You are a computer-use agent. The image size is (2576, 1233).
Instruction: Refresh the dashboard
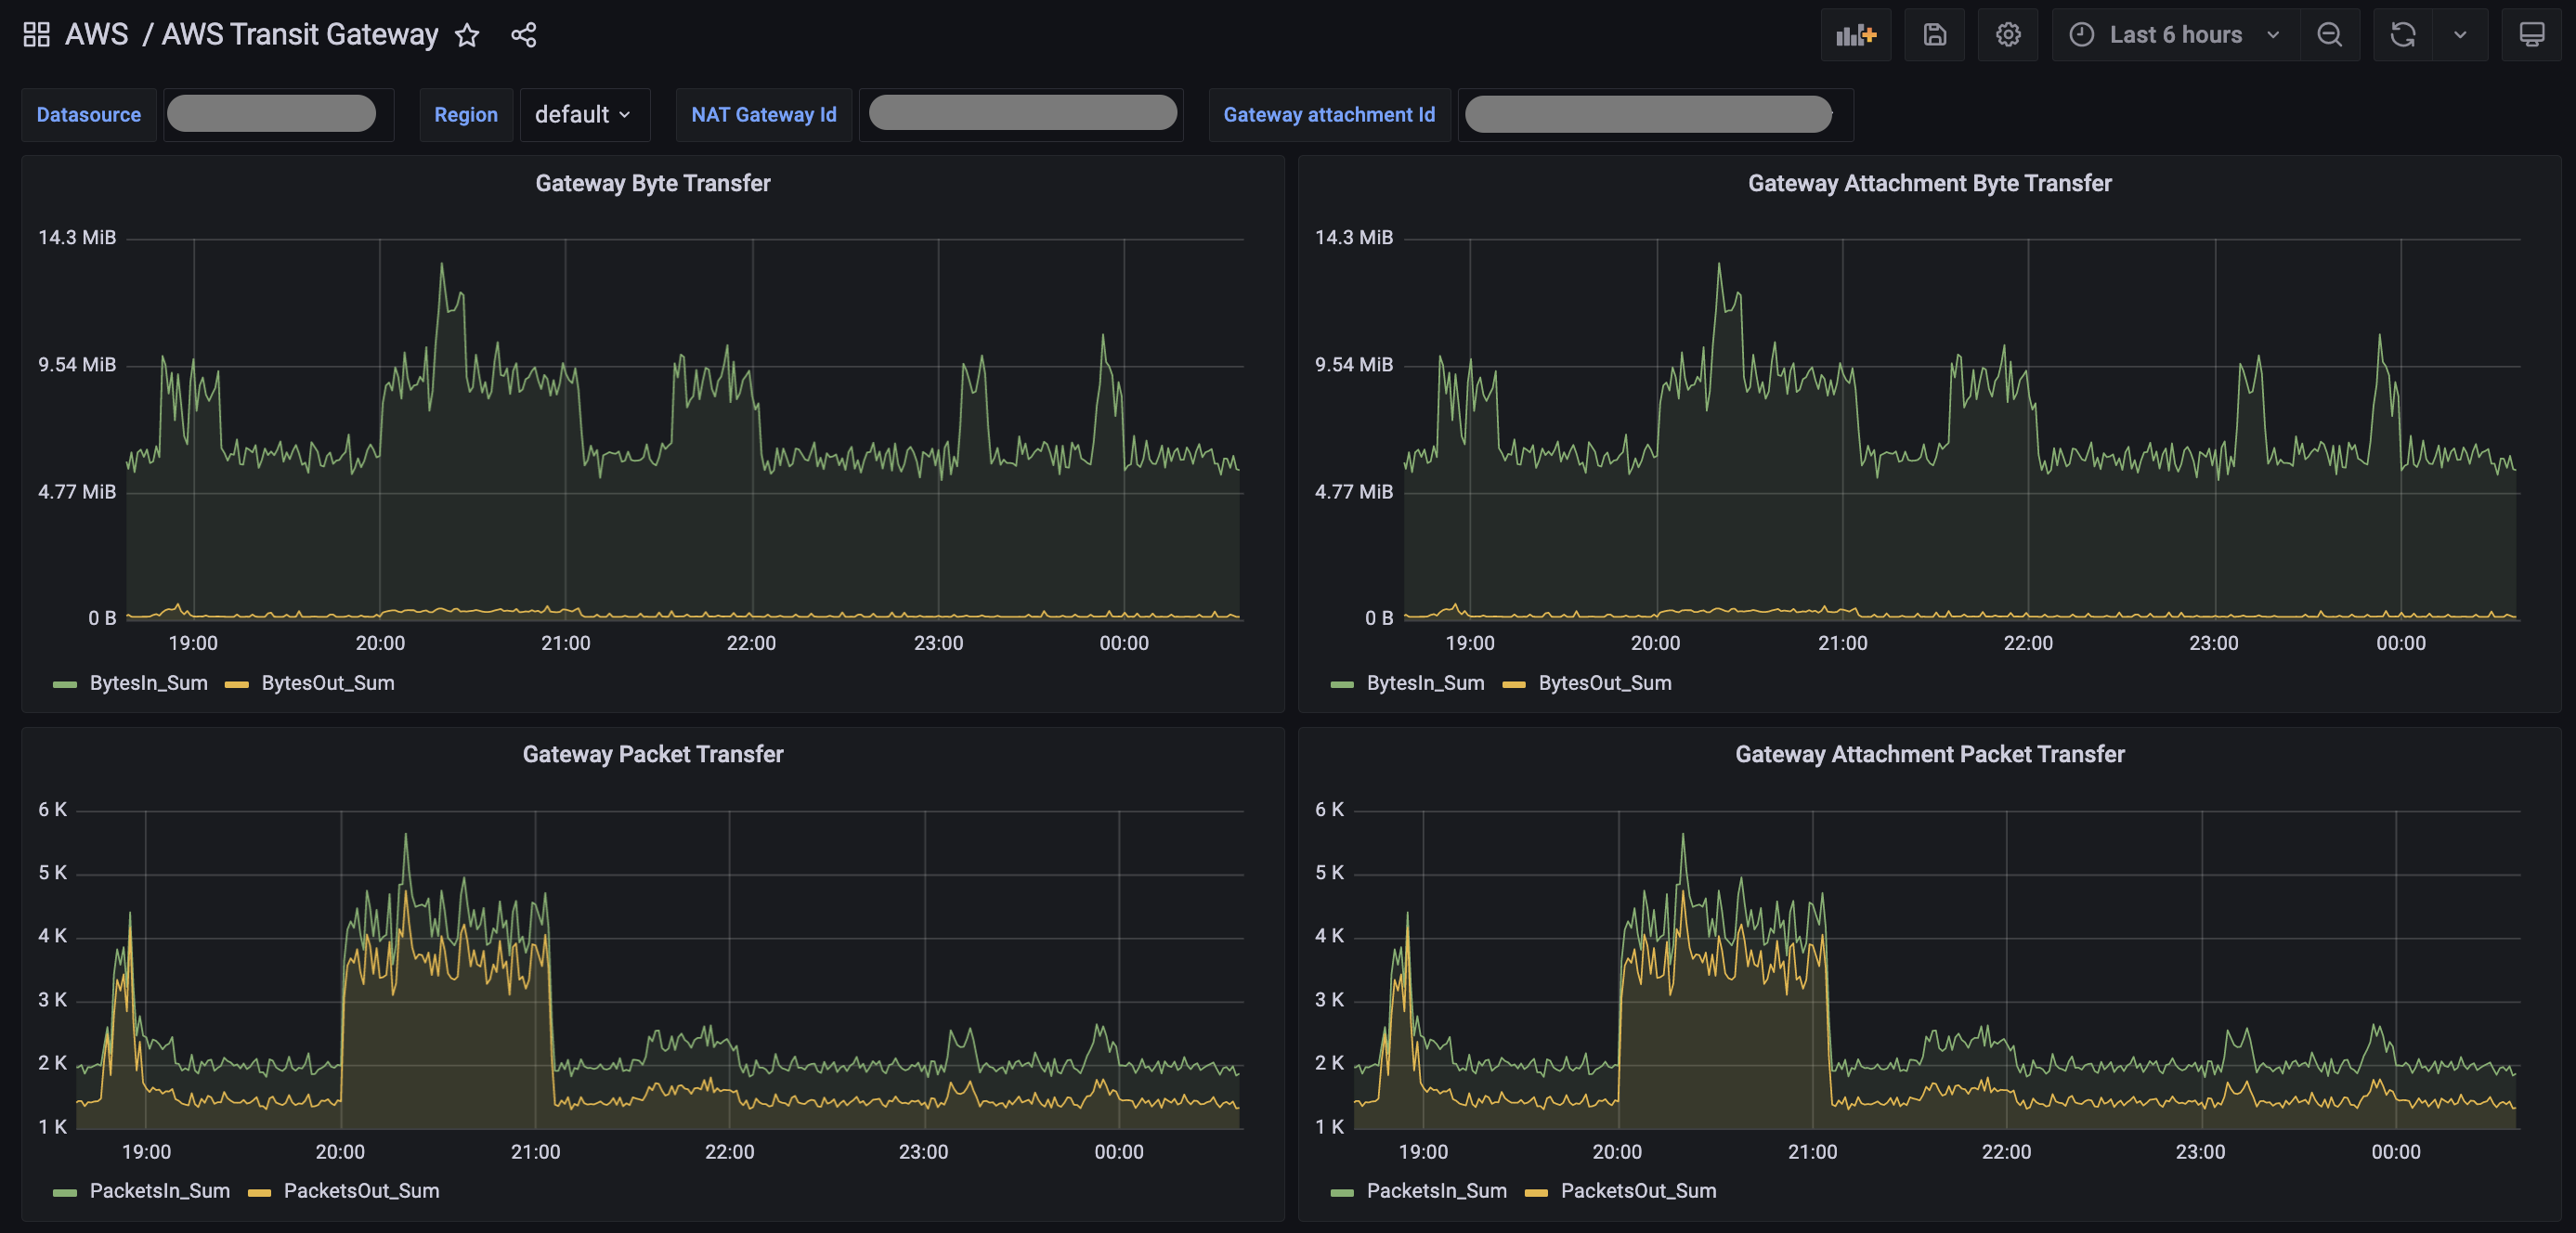click(2402, 35)
